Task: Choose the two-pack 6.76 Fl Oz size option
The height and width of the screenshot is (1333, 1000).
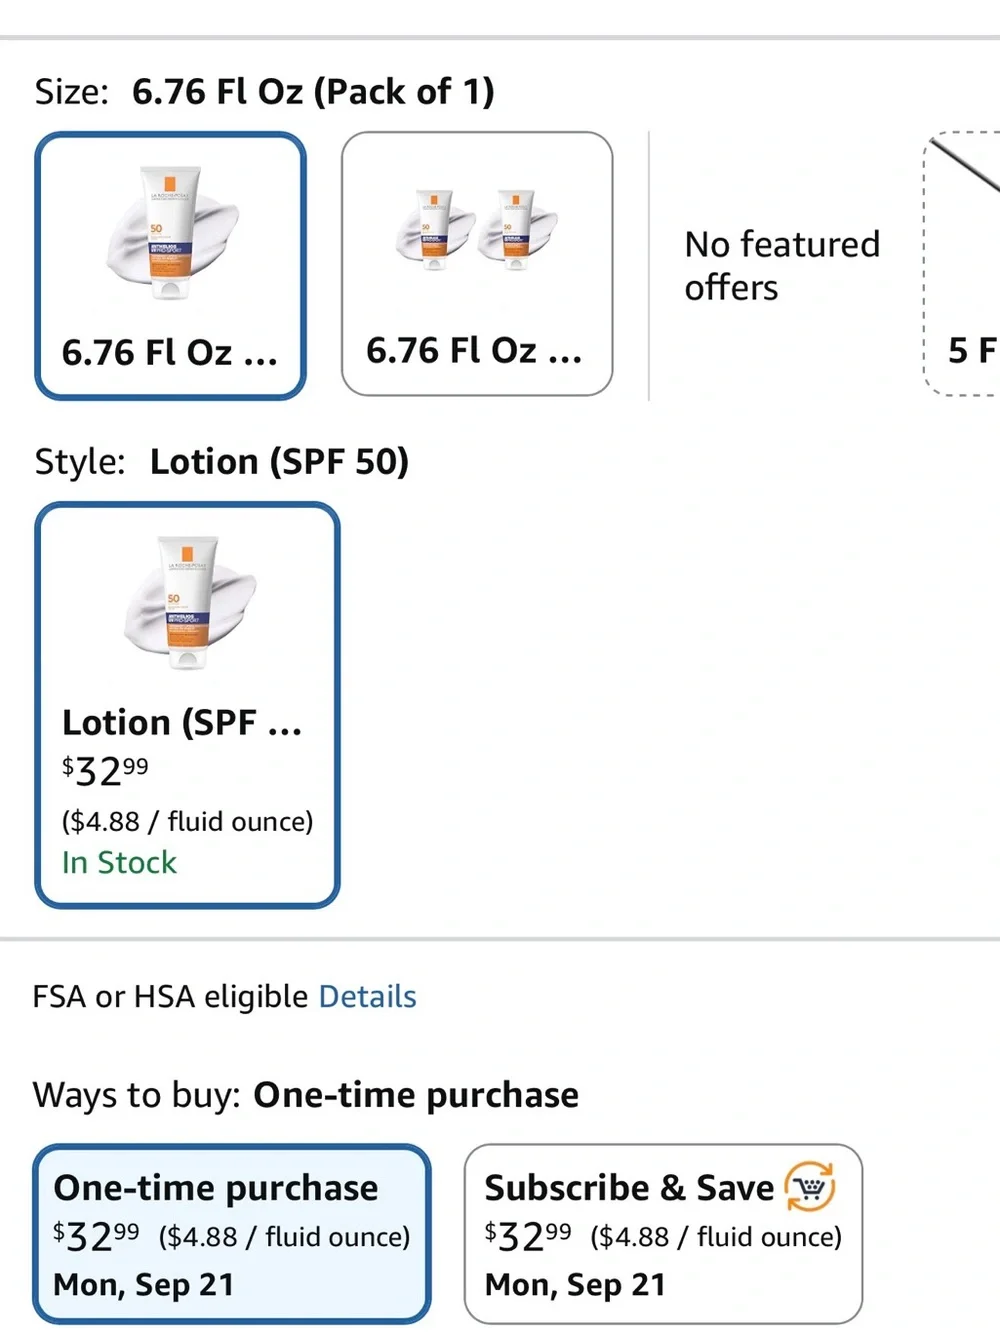Action: pyautogui.click(x=477, y=264)
